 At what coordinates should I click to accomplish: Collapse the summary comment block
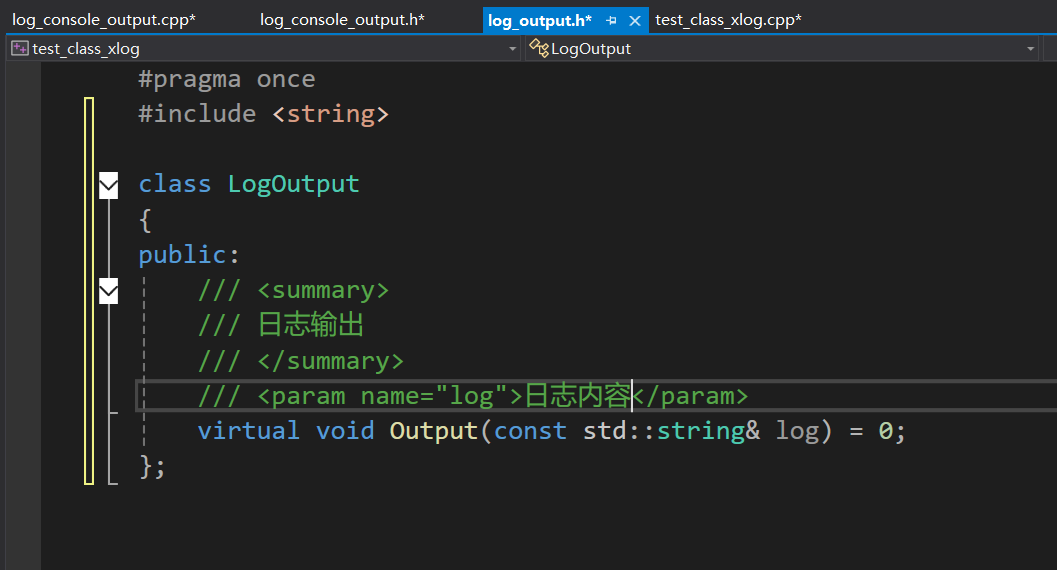[108, 291]
